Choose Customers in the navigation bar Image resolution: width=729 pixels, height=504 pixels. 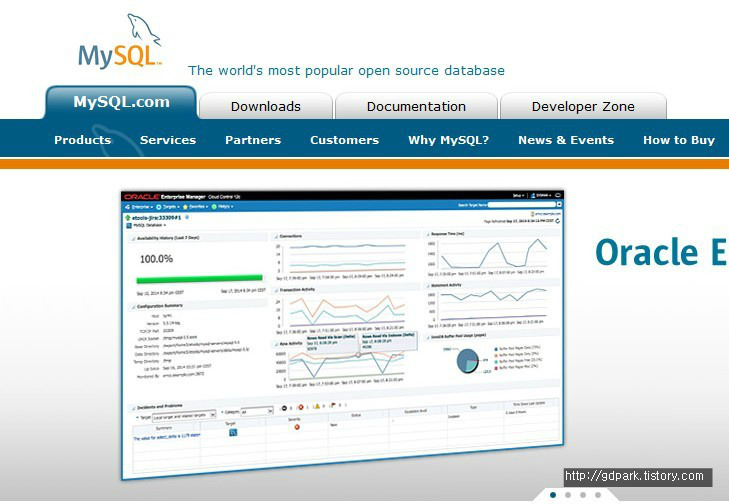tap(345, 140)
